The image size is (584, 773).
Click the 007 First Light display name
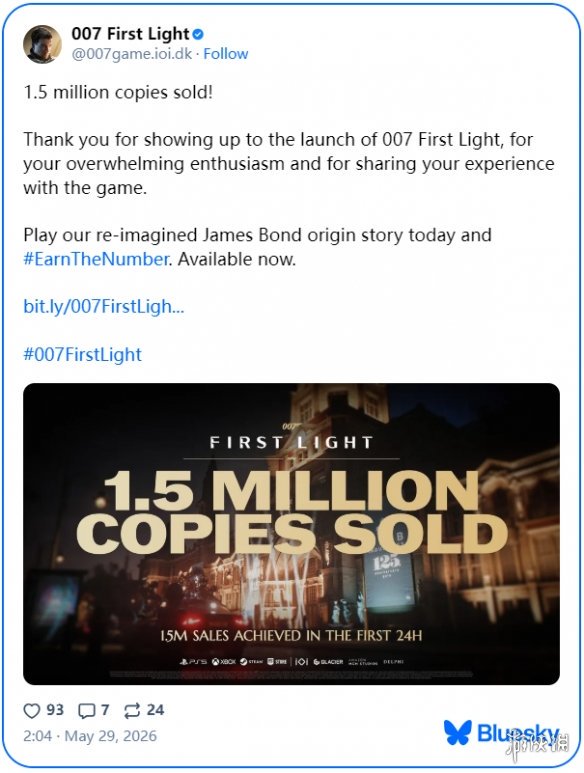tap(130, 34)
